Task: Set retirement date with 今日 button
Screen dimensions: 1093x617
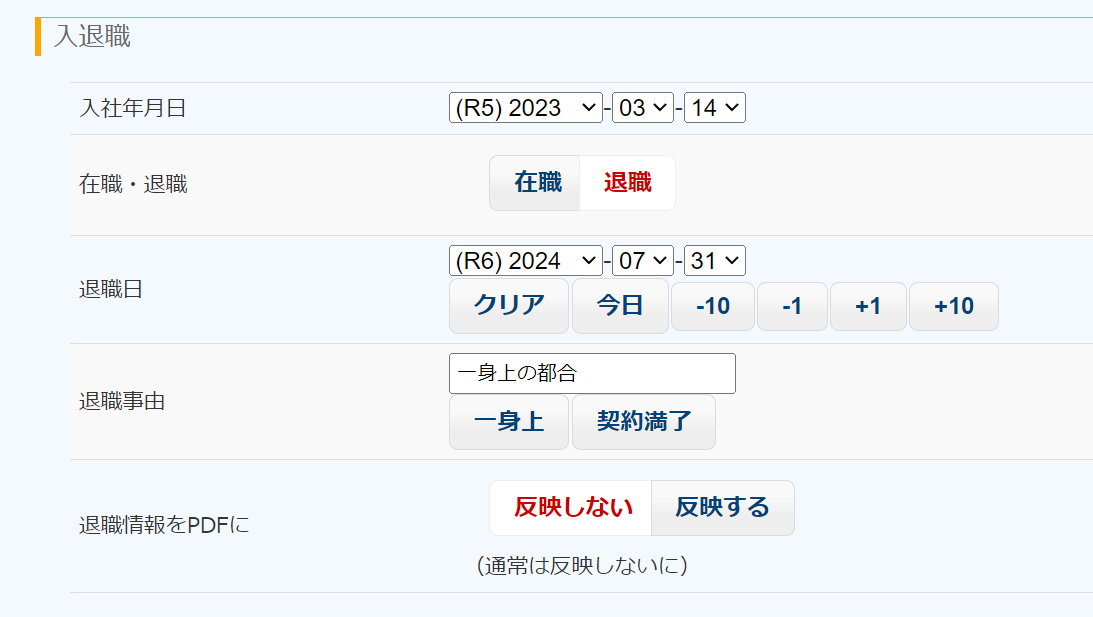Action: 619,306
